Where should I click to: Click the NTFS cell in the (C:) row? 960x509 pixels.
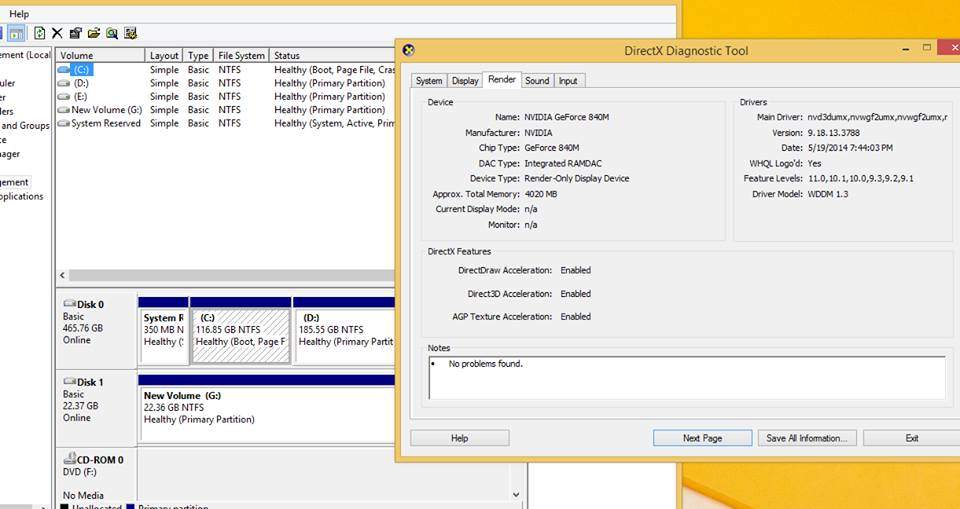click(x=230, y=70)
